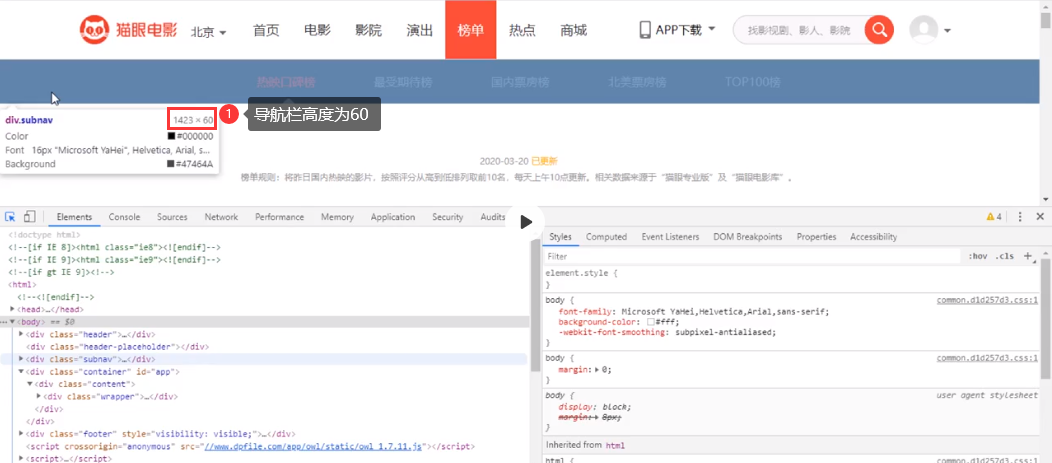Click the 热映口碑榜 subnav link

[x=285, y=83]
